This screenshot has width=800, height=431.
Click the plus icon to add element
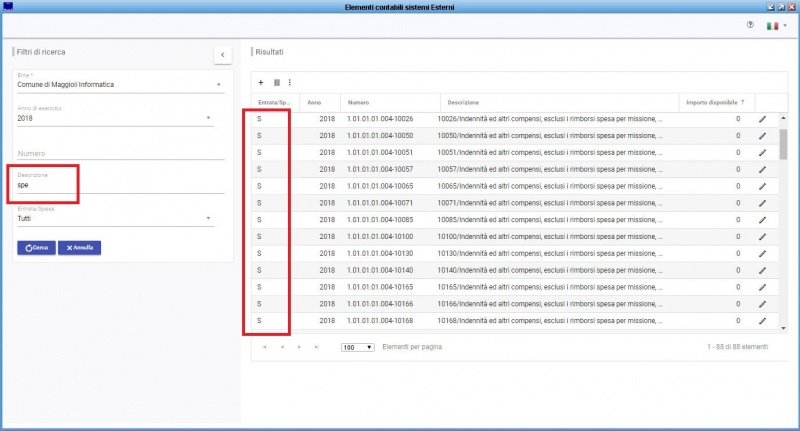click(x=261, y=82)
